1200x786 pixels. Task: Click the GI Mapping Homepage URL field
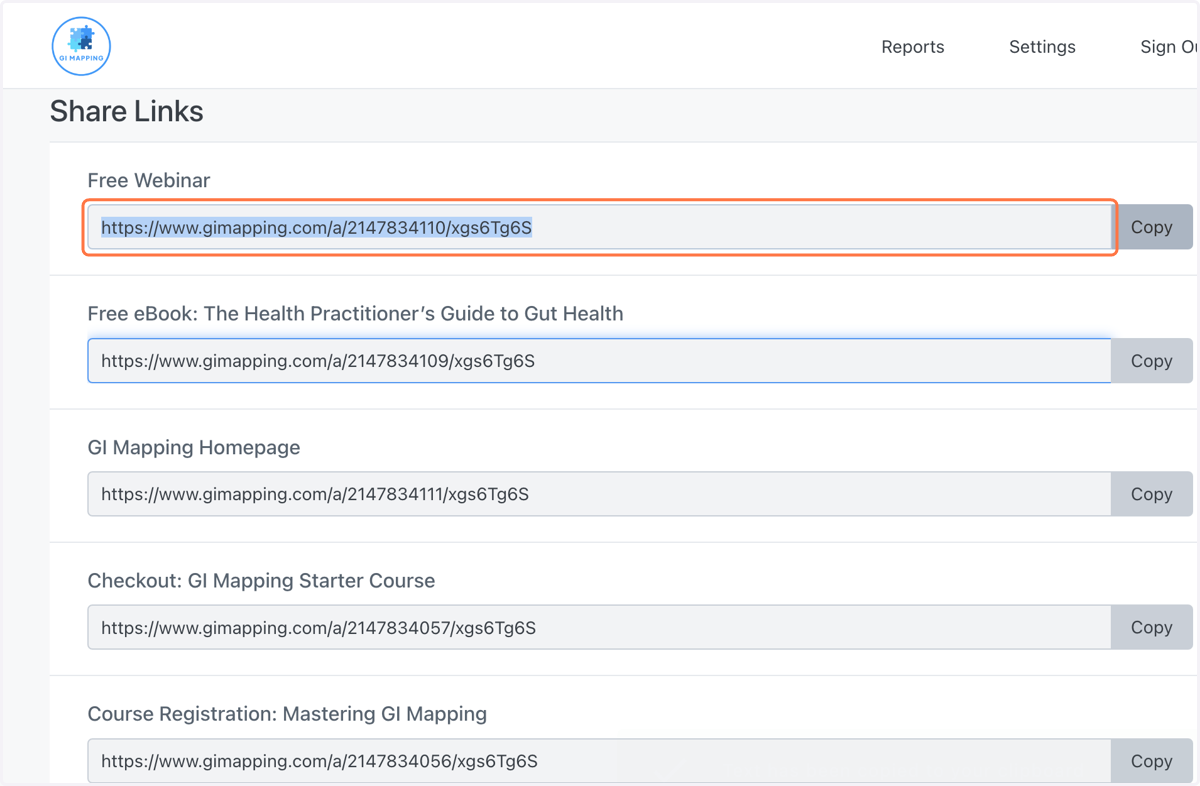(600, 494)
